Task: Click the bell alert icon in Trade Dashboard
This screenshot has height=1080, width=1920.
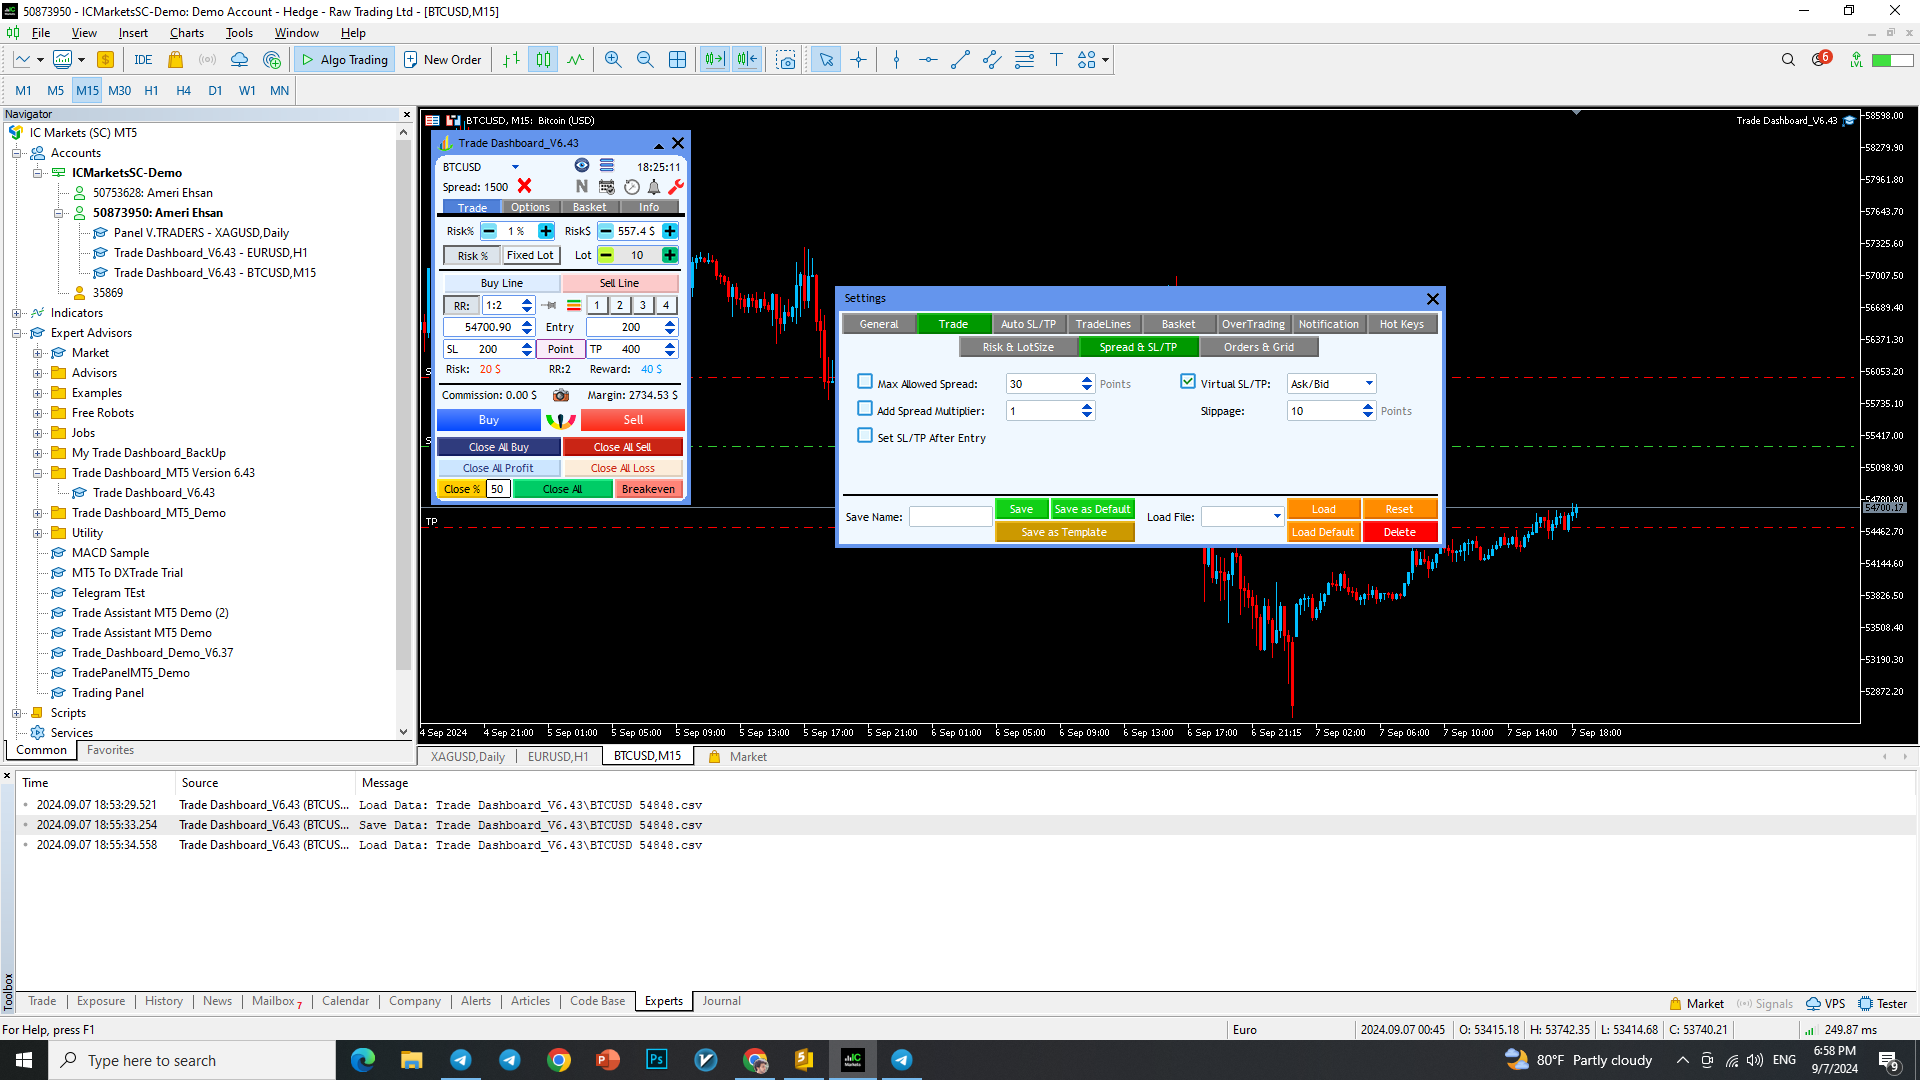Action: click(x=654, y=187)
